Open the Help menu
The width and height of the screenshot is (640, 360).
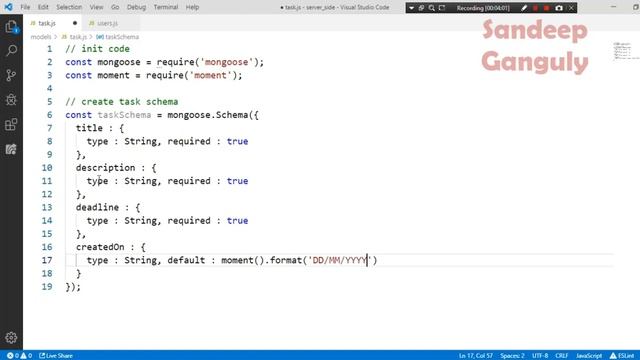(x=192, y=7)
